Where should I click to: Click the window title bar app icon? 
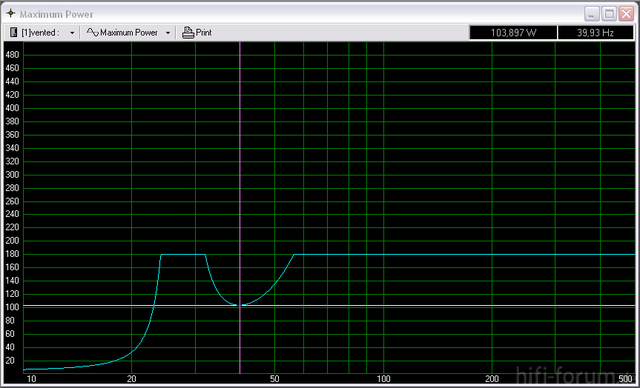point(11,13)
